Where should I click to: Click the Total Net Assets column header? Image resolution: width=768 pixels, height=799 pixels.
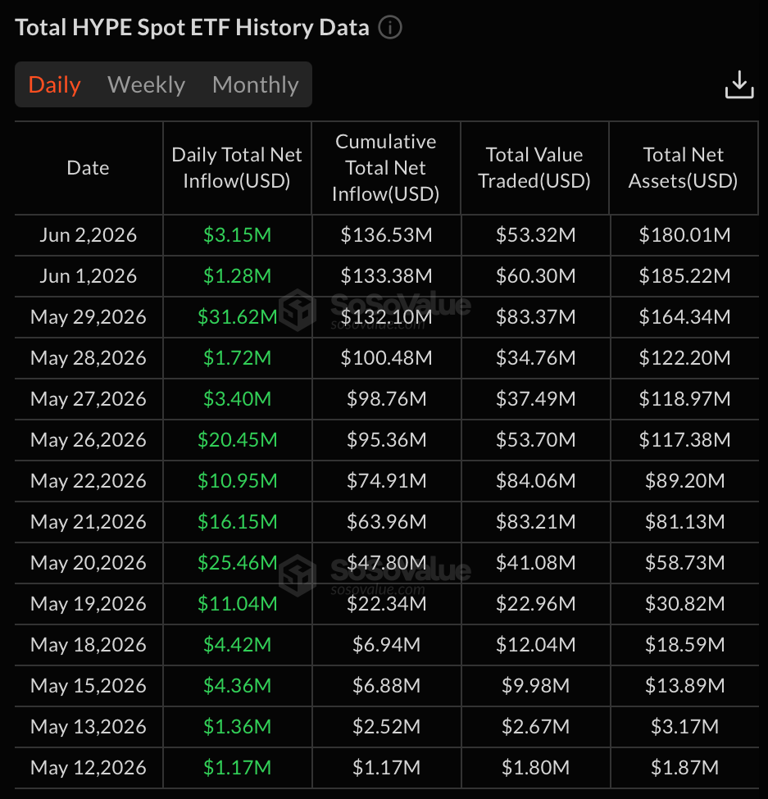[683, 168]
